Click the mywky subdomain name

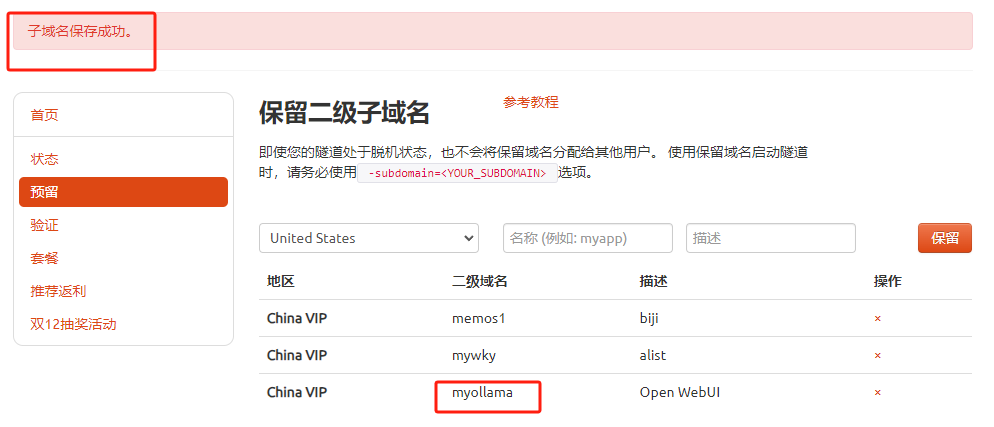tap(474, 355)
